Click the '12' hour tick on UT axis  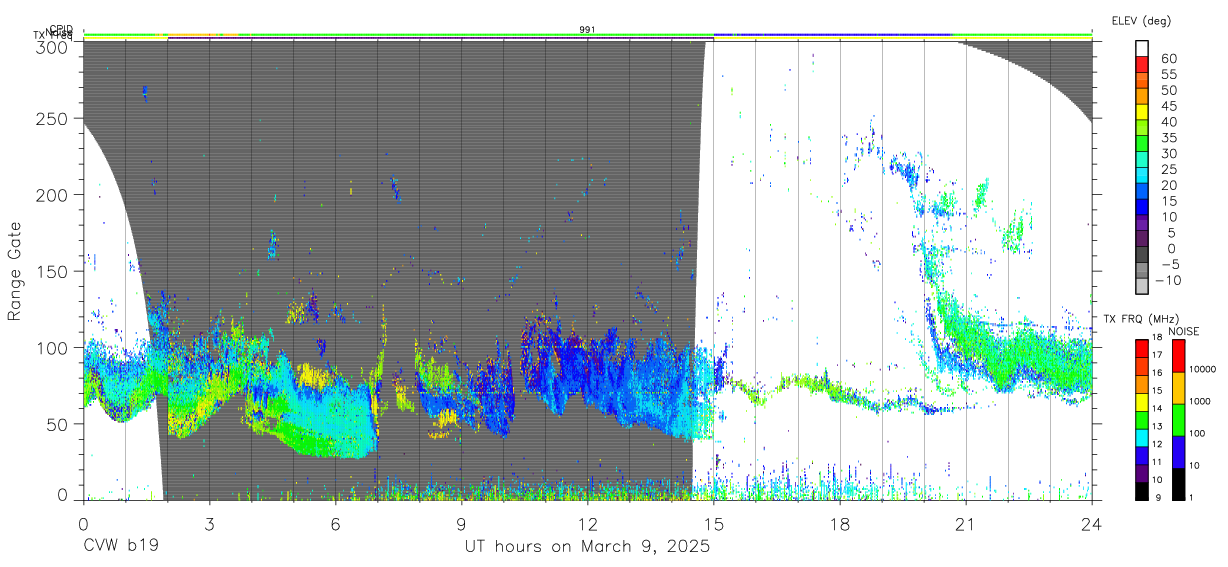588,524
